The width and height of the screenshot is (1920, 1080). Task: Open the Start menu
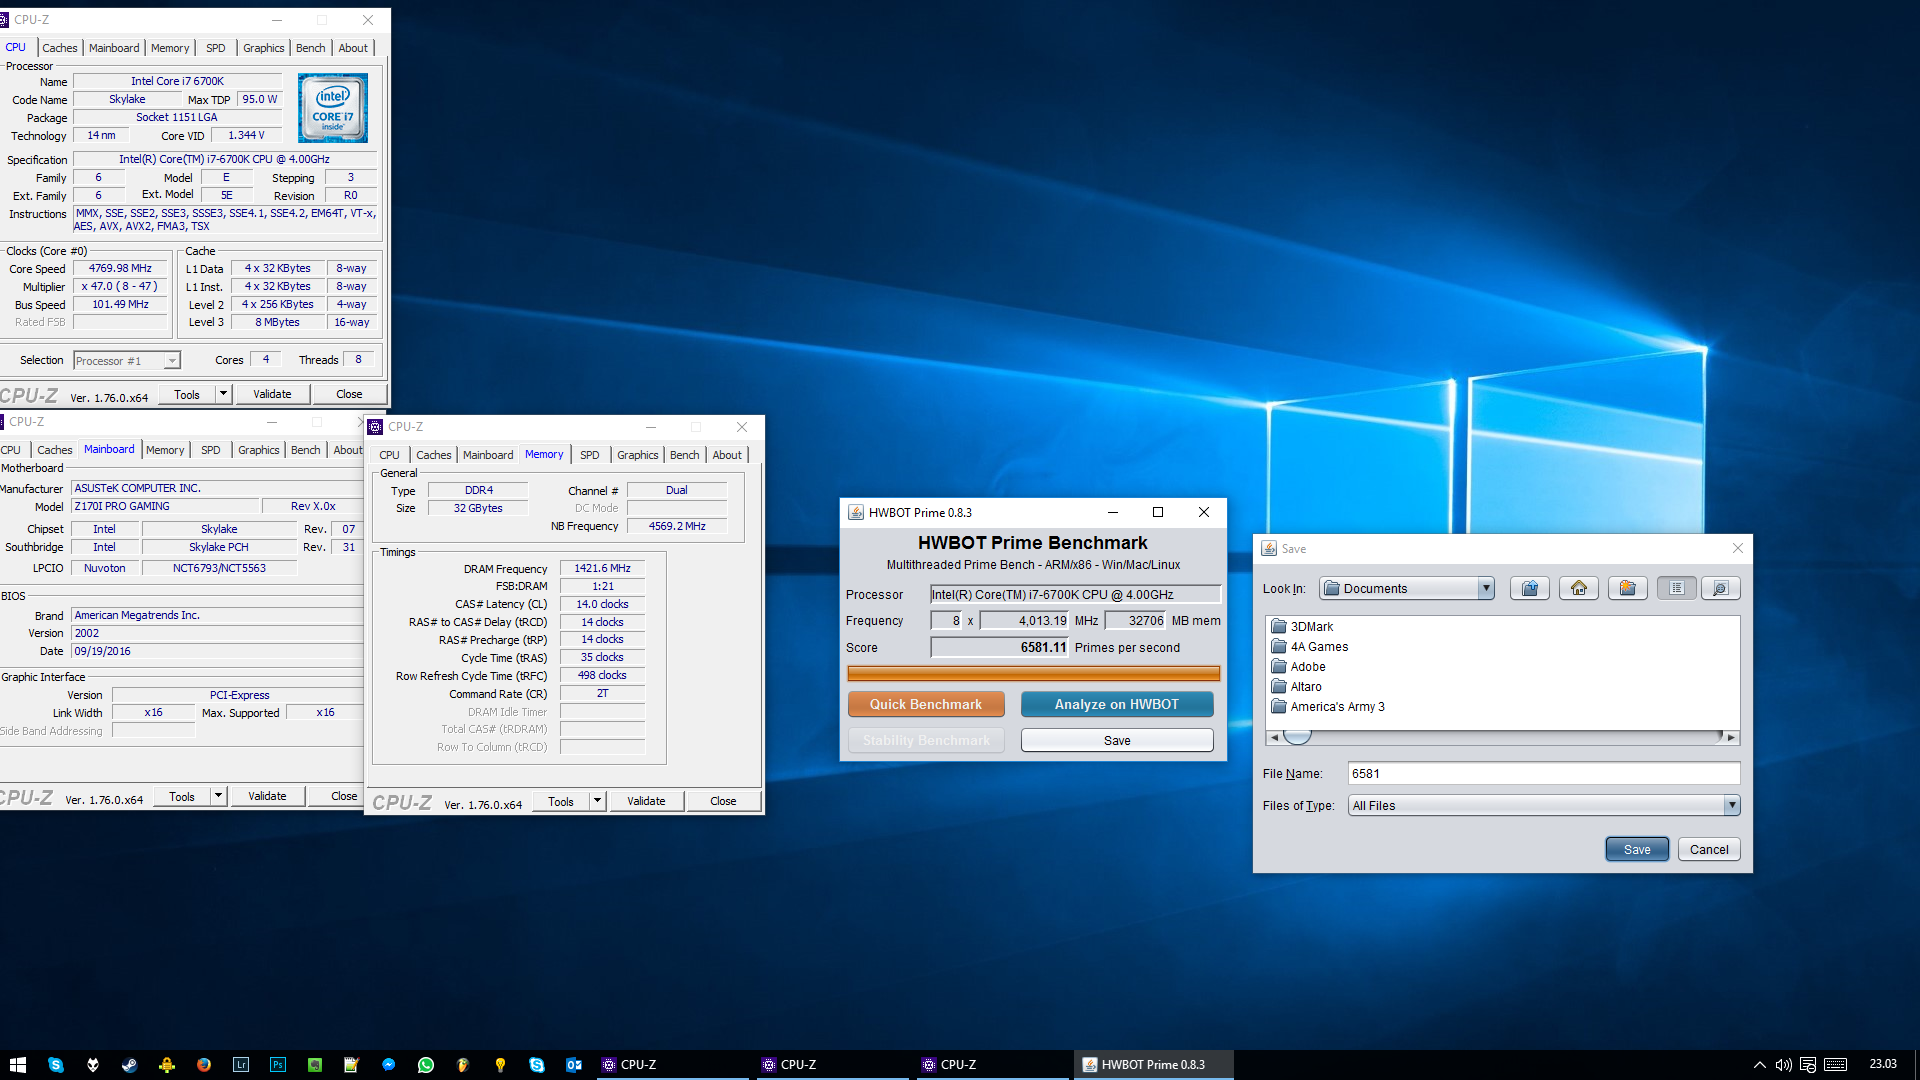click(18, 1065)
